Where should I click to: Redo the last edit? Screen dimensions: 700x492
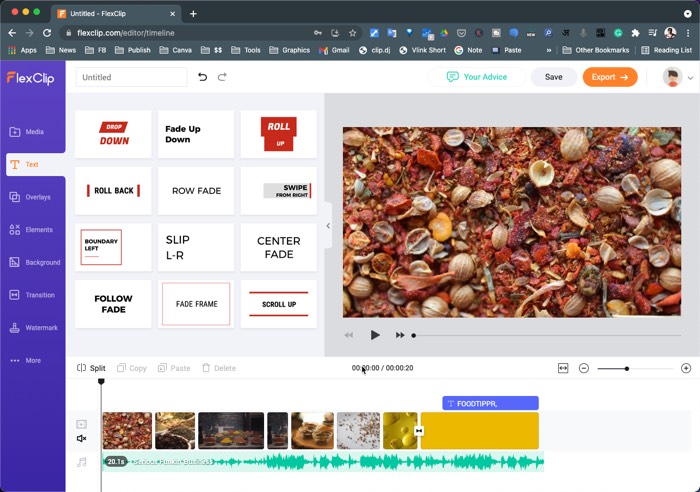coord(222,77)
